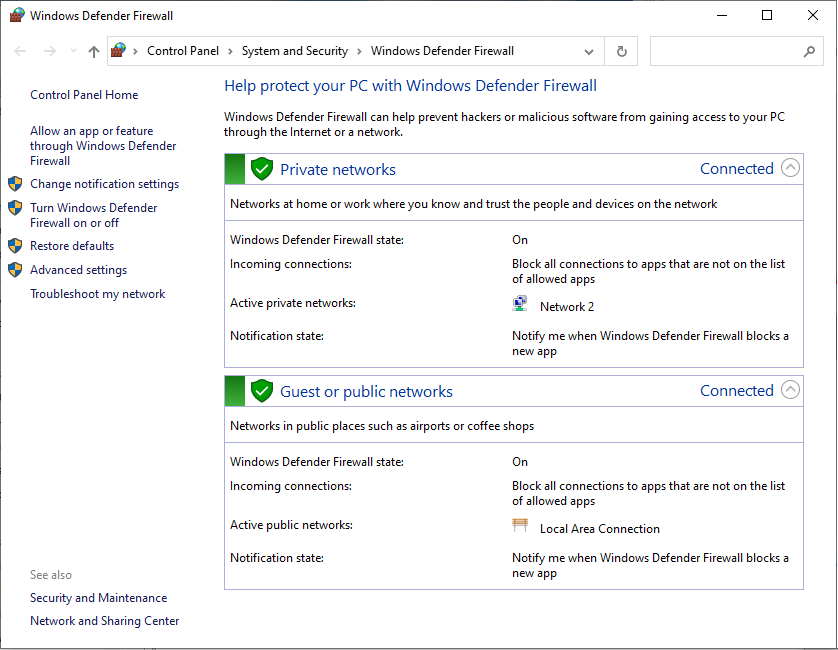This screenshot has width=838, height=650.
Task: Click the Network 2 icon
Action: (x=519, y=304)
